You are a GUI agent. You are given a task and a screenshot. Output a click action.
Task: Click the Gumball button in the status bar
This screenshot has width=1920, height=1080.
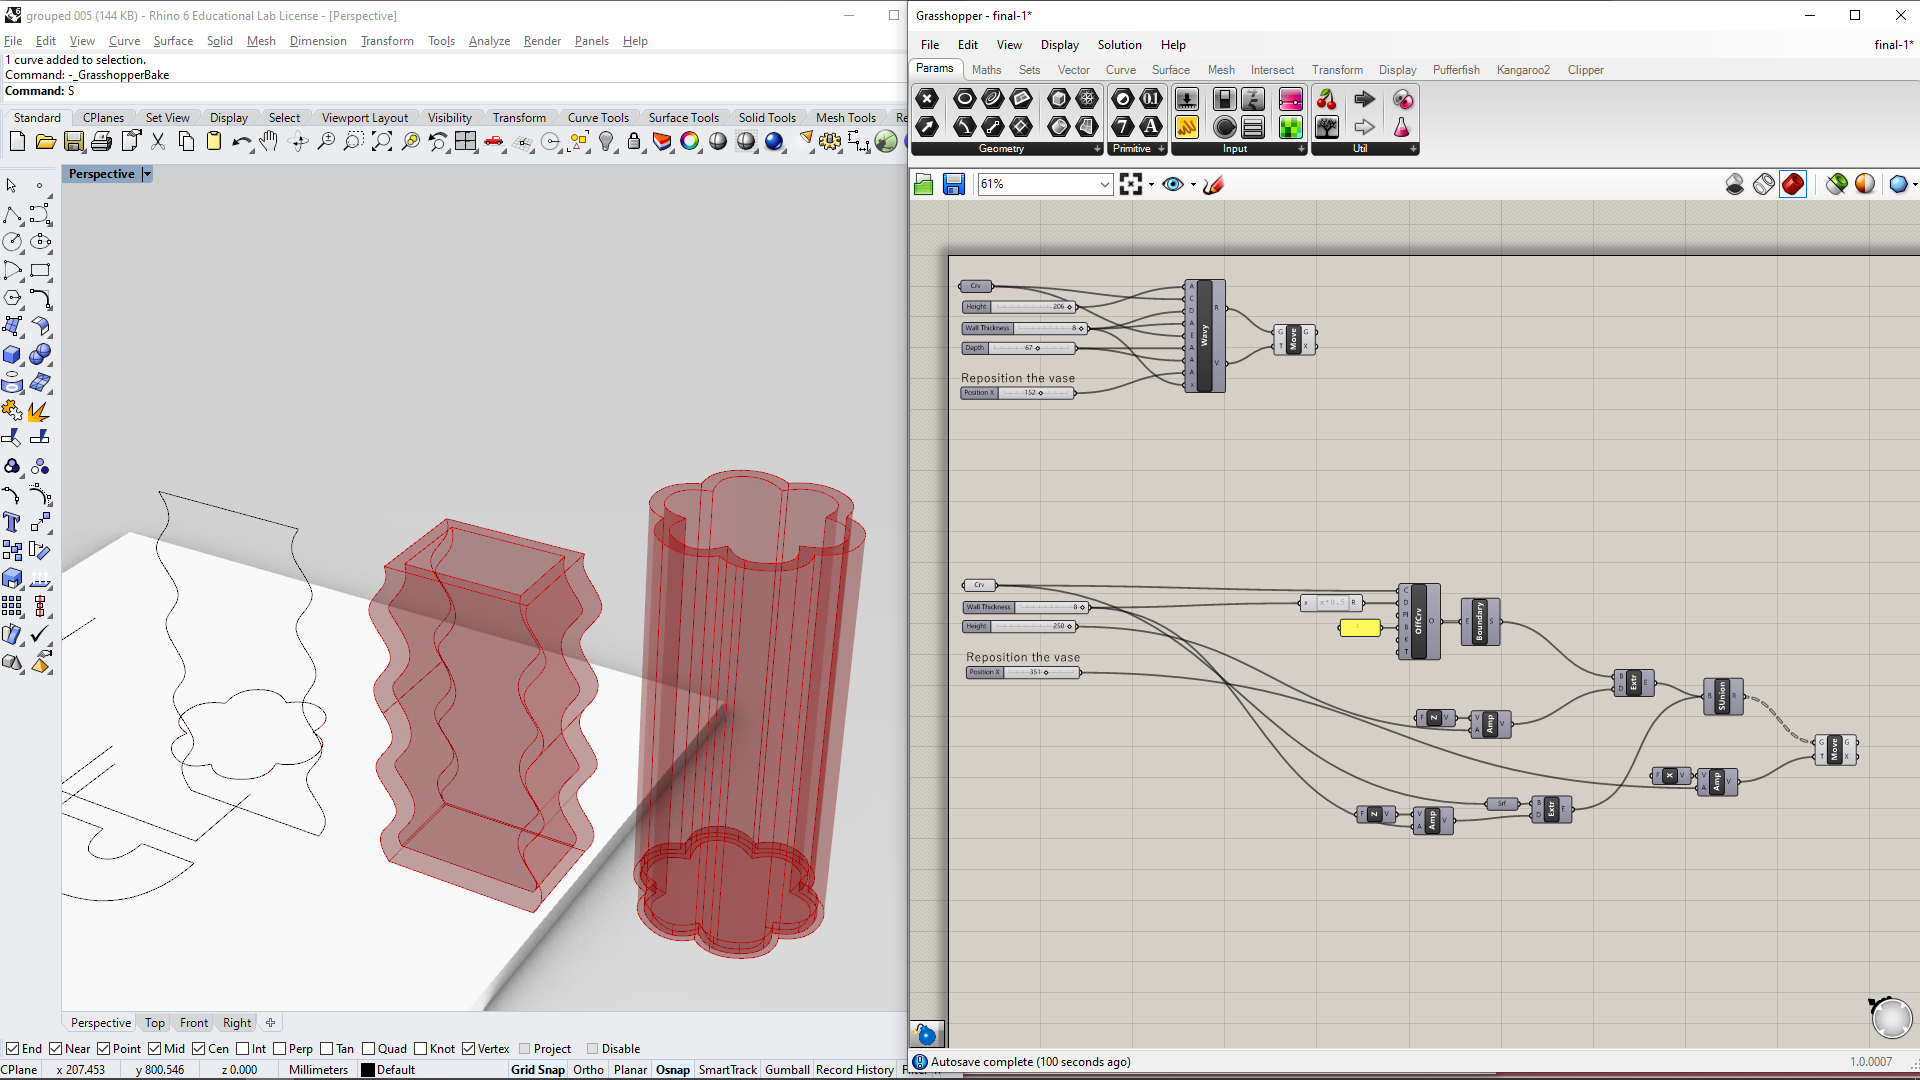(787, 1069)
